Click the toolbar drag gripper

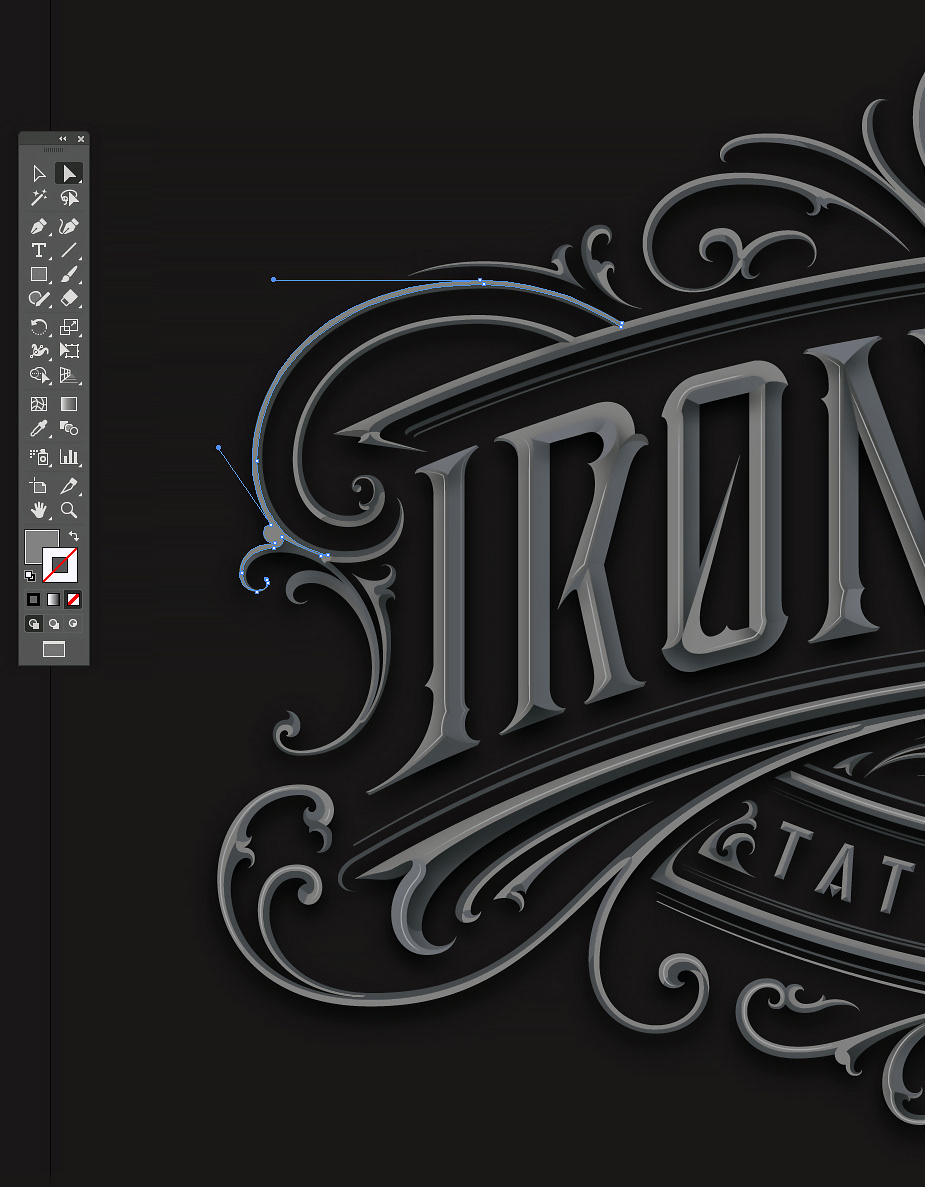[x=54, y=150]
